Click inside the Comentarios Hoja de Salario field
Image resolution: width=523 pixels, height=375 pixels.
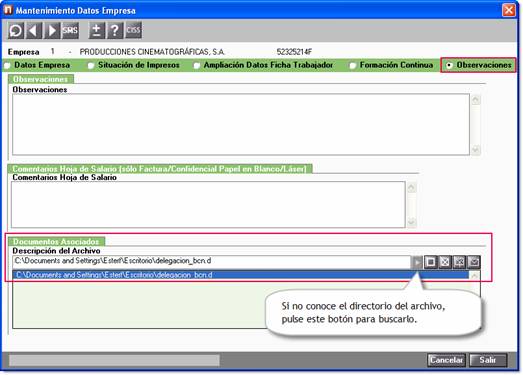tap(208, 205)
